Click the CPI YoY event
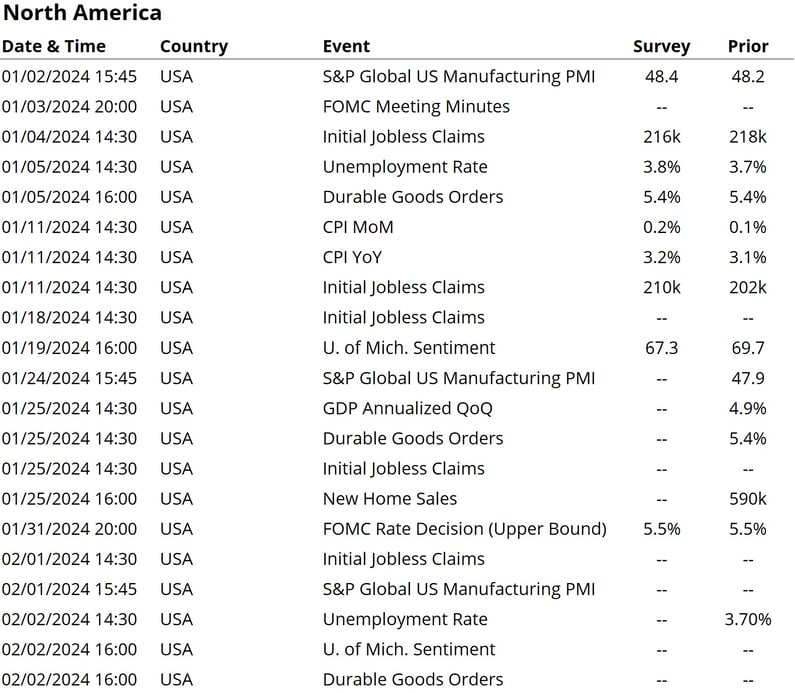Screen dimensions: 795x693 (352, 257)
